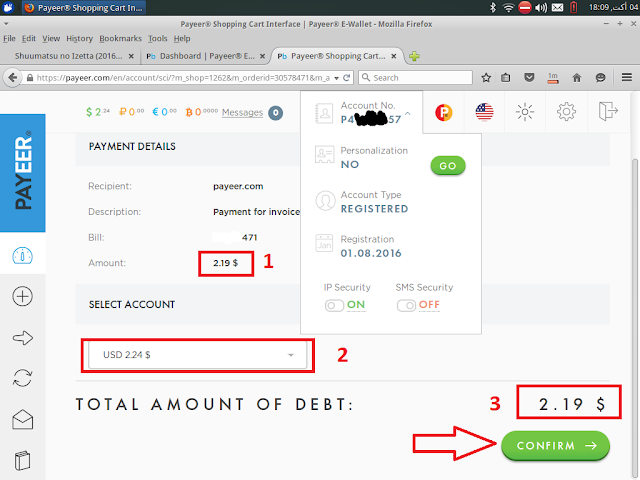The width and height of the screenshot is (640, 480).
Task: Reload the page with the refresh icon
Action: pos(347,78)
